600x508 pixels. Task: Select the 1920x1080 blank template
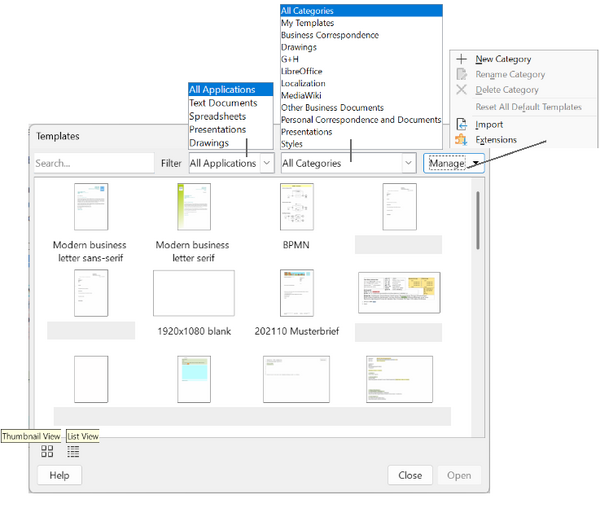click(194, 293)
